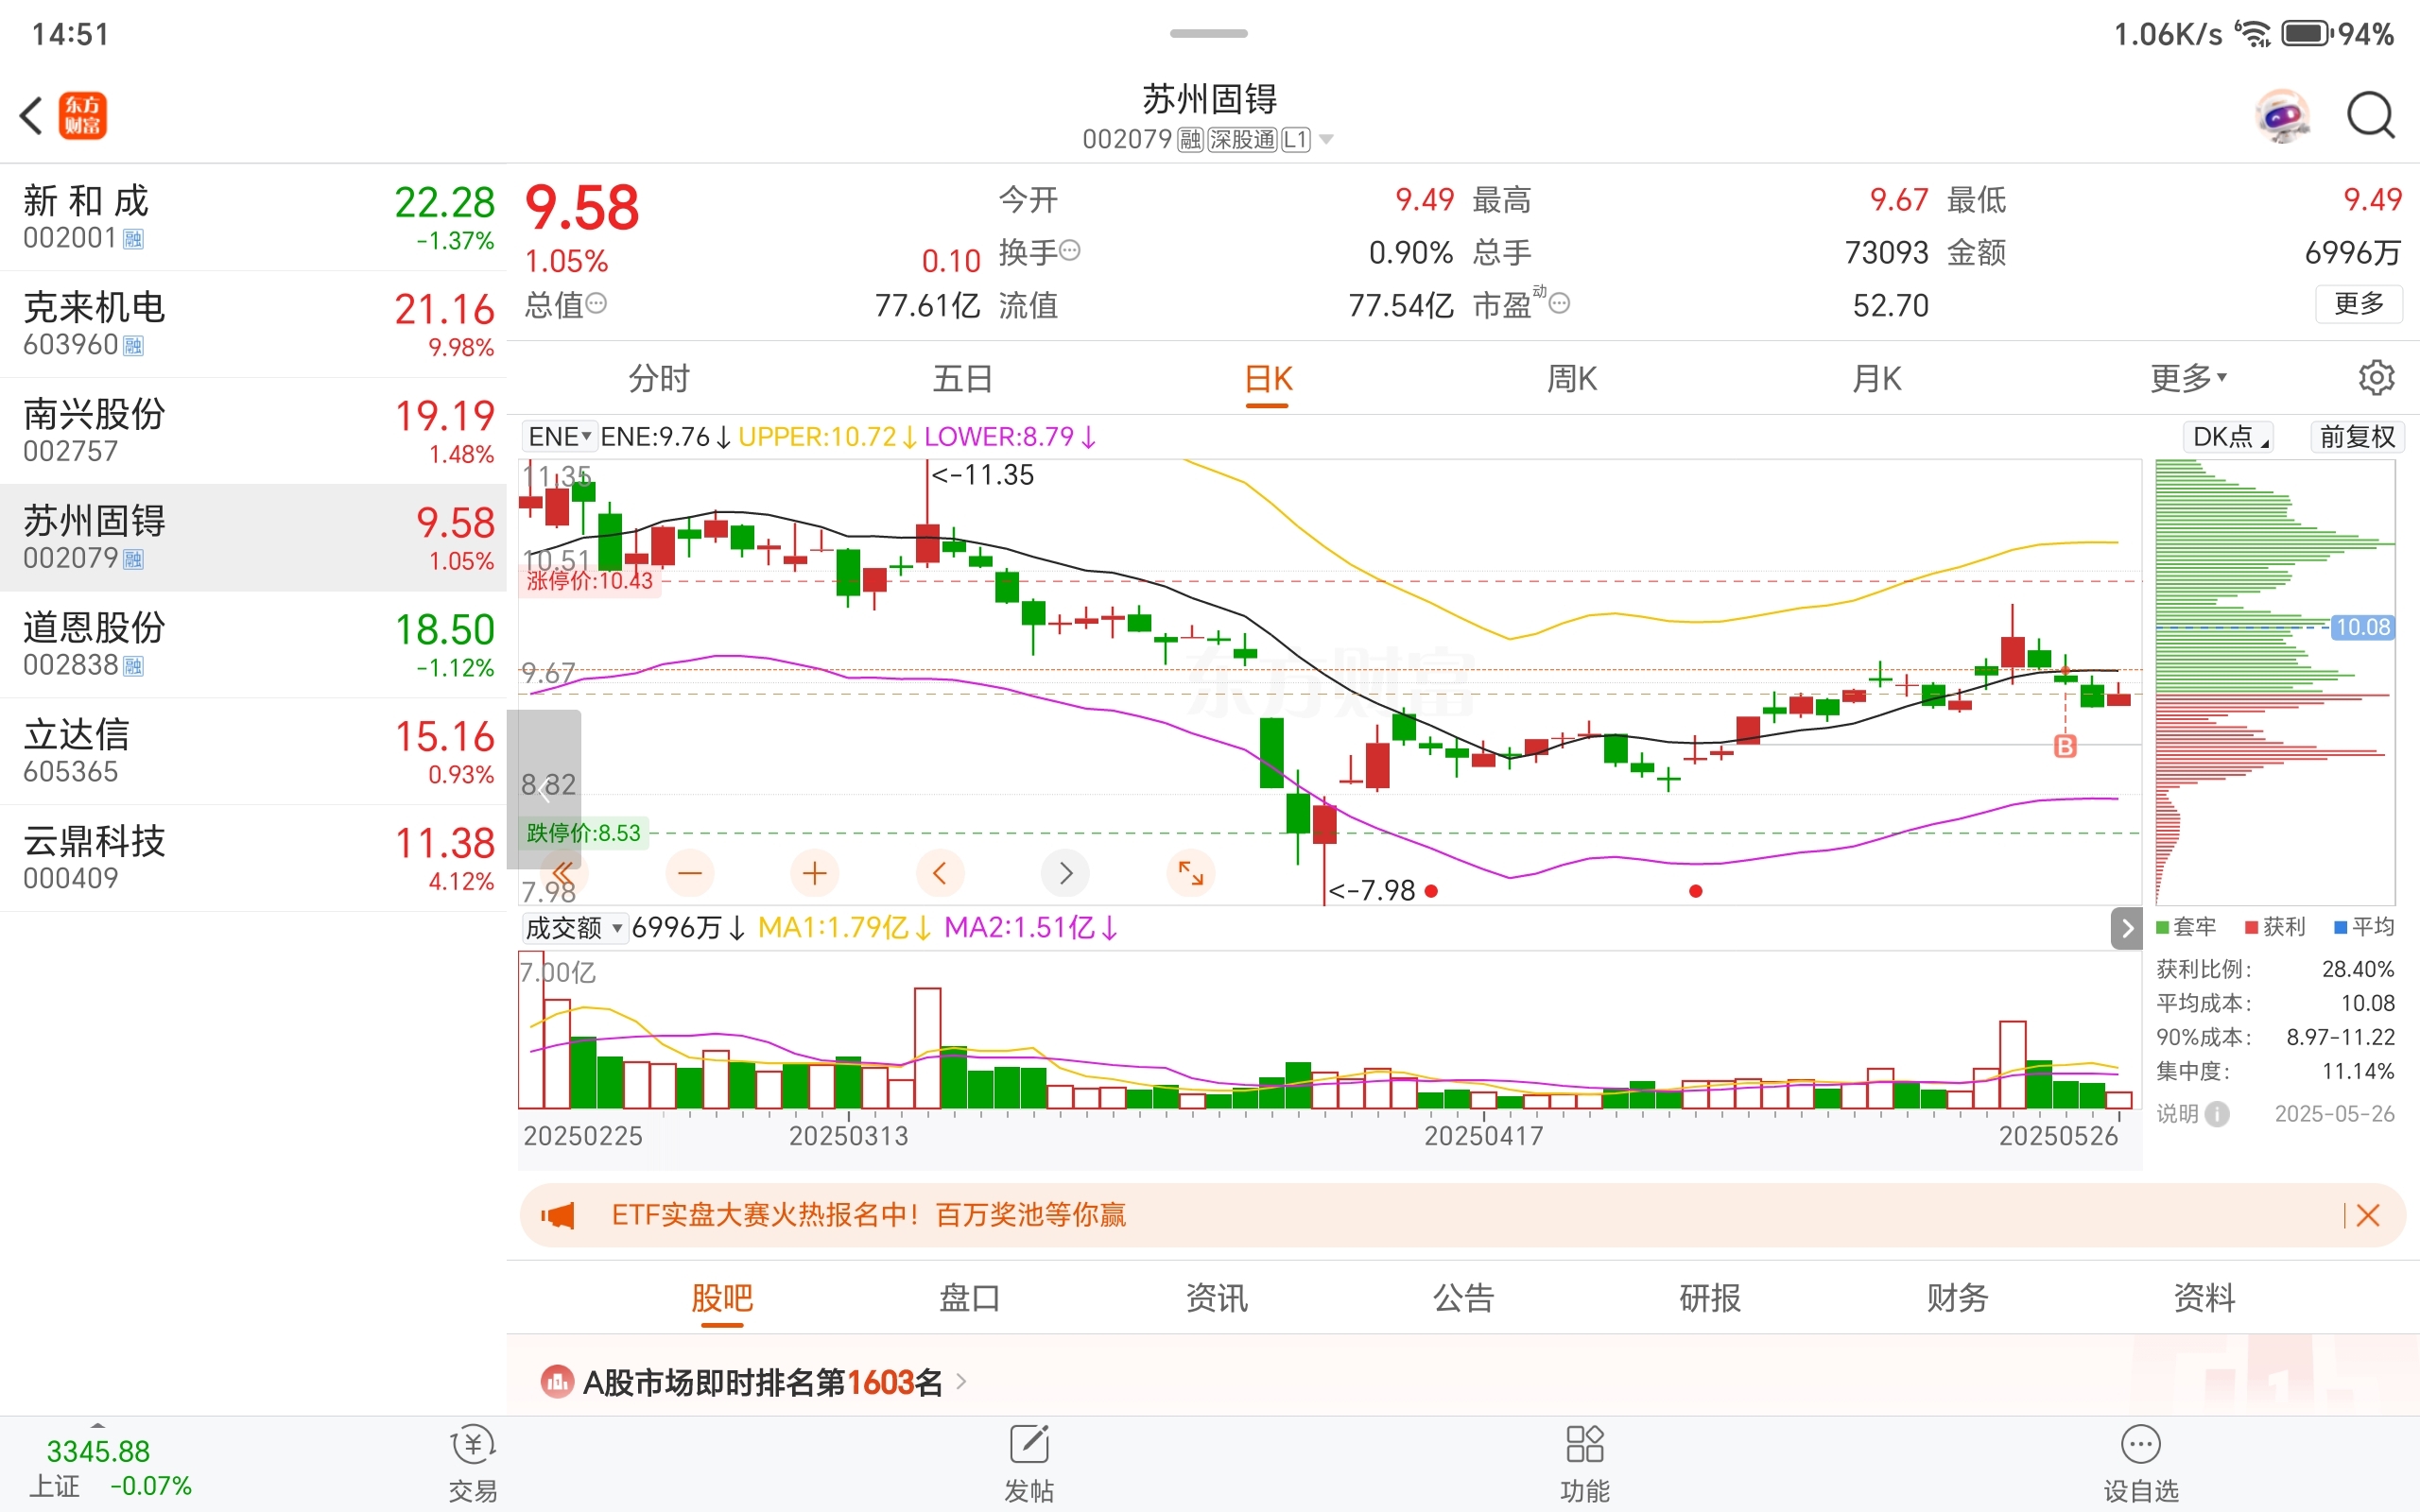
Task: Open the 上证 index 3345.88 ticker
Action: pyautogui.click(x=110, y=1466)
